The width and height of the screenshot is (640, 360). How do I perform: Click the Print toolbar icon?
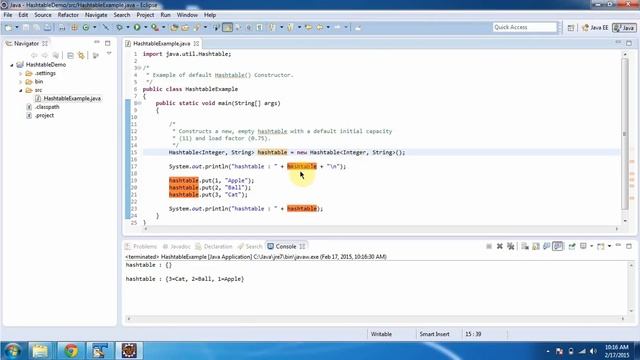(48, 27)
